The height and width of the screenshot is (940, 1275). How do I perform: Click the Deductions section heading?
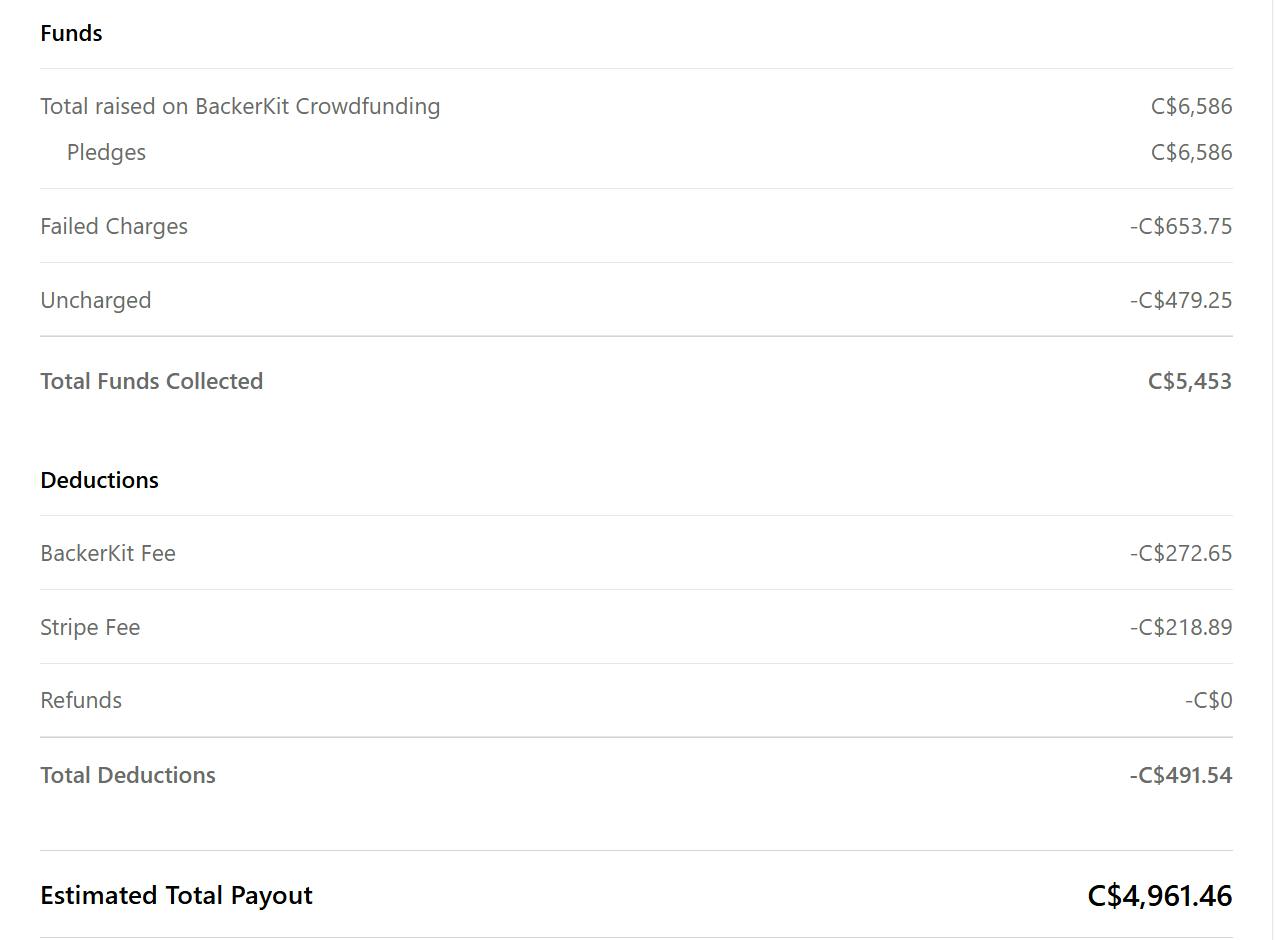pos(100,480)
